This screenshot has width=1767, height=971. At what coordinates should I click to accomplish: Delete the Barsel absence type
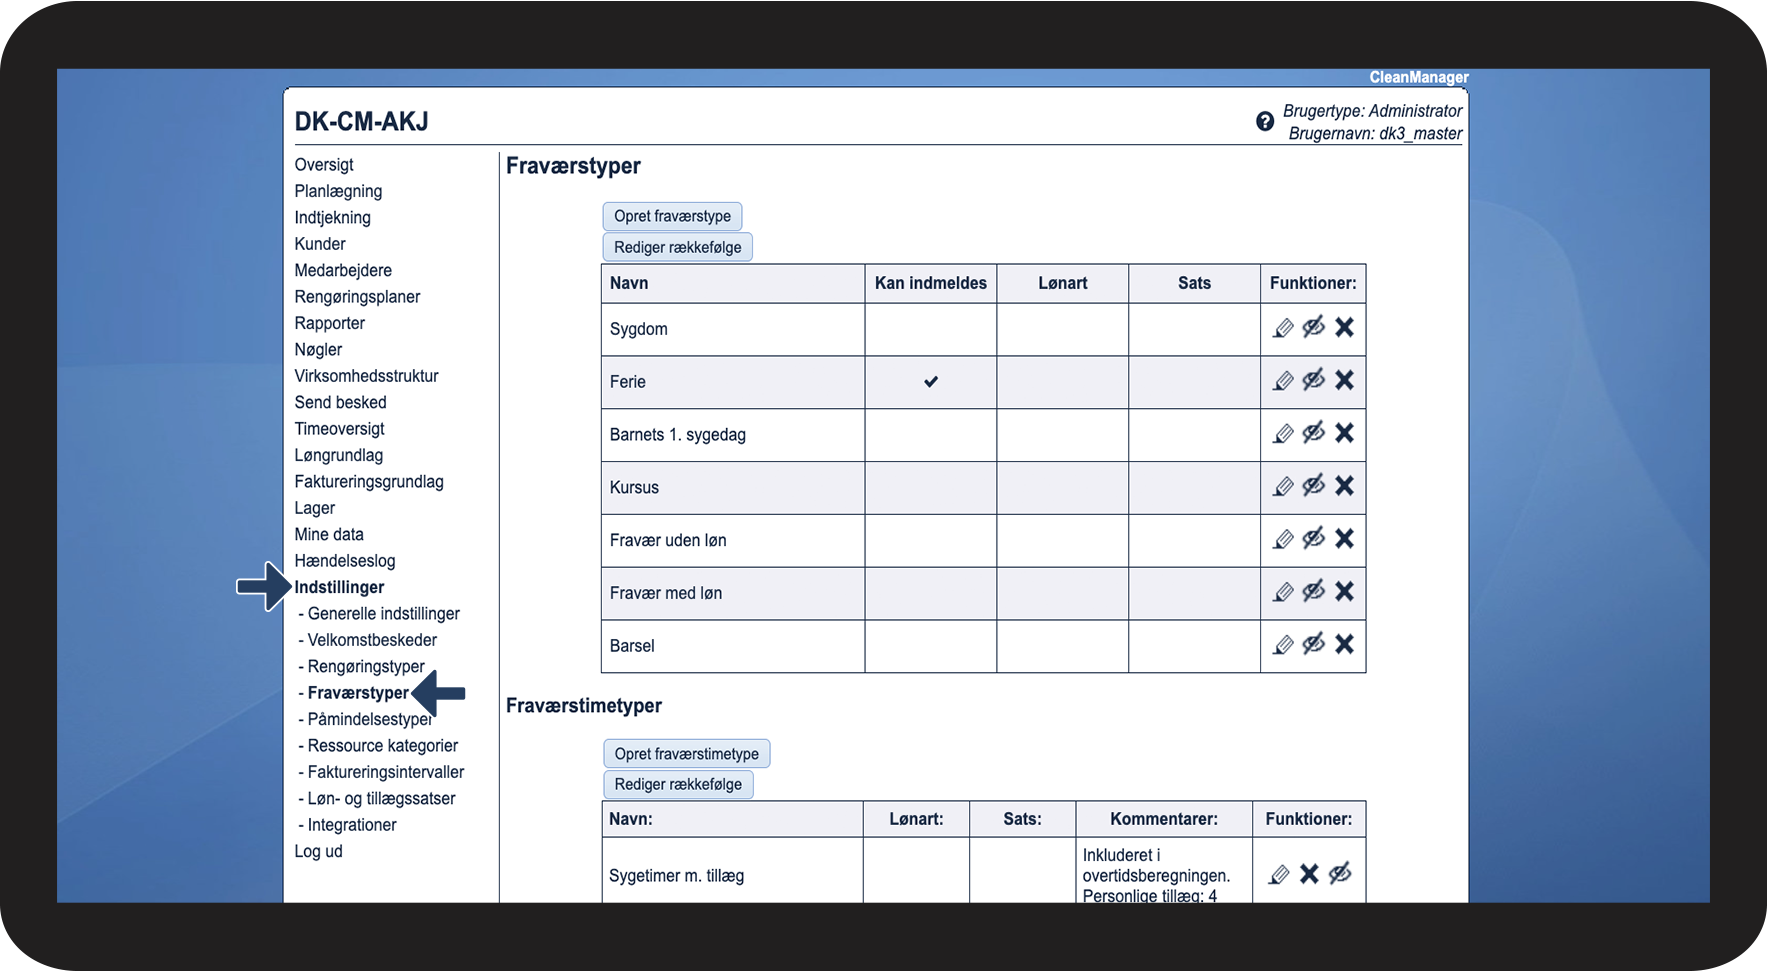click(x=1344, y=644)
